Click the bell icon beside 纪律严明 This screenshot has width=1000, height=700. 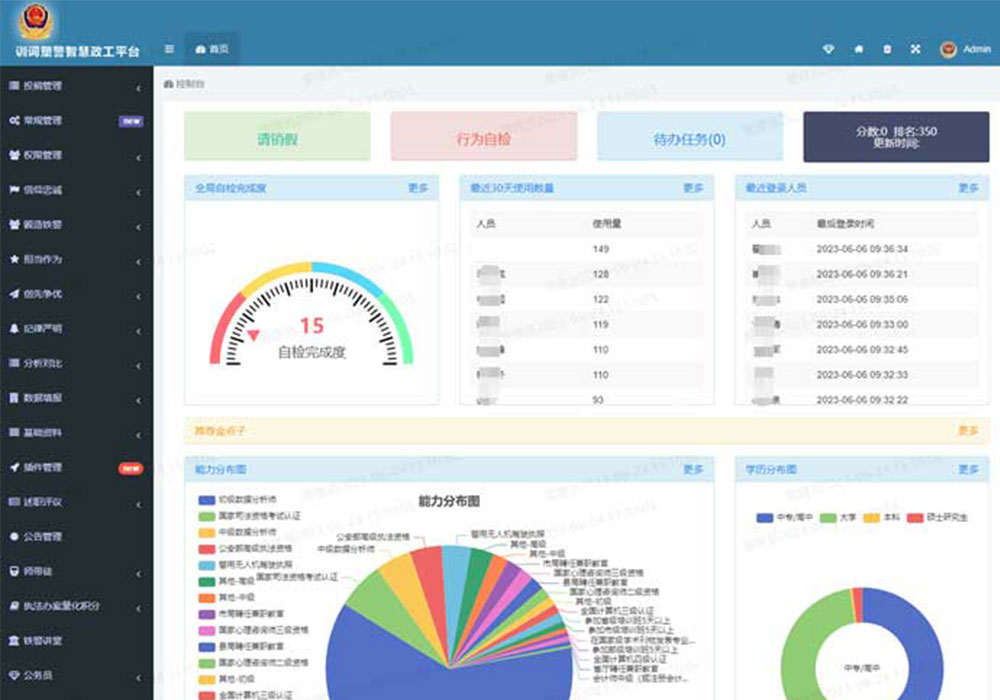pyautogui.click(x=14, y=328)
